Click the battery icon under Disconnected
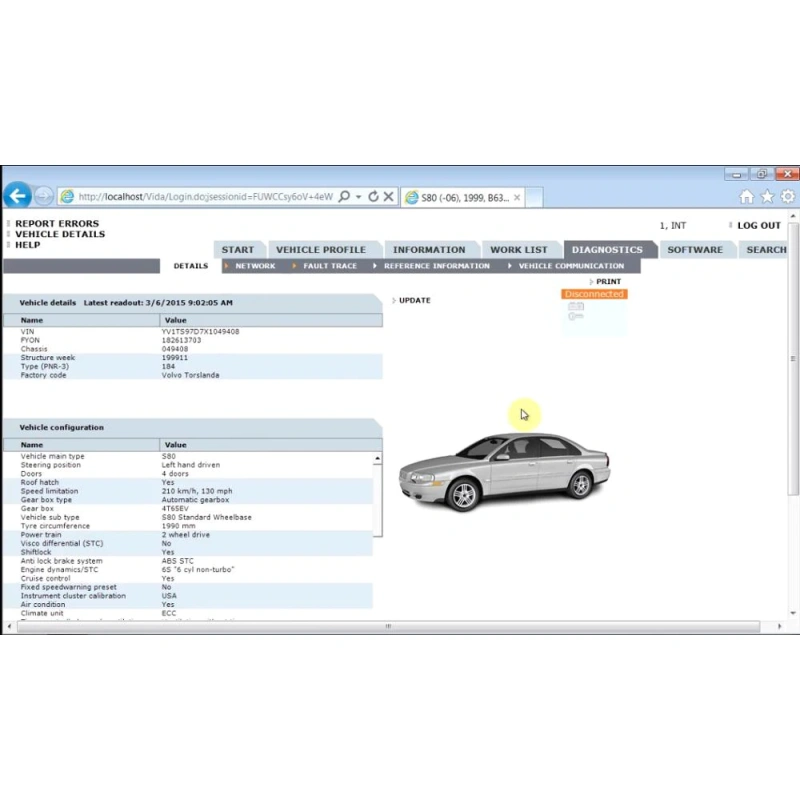800x800 pixels. tap(576, 306)
